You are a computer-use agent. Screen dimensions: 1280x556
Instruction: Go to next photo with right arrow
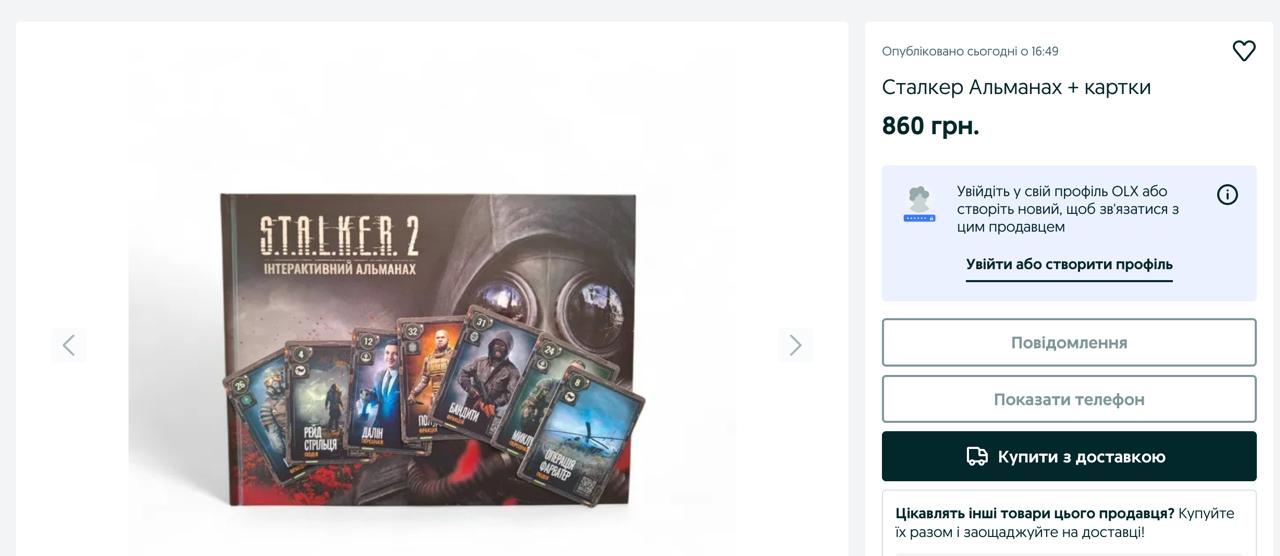point(795,345)
